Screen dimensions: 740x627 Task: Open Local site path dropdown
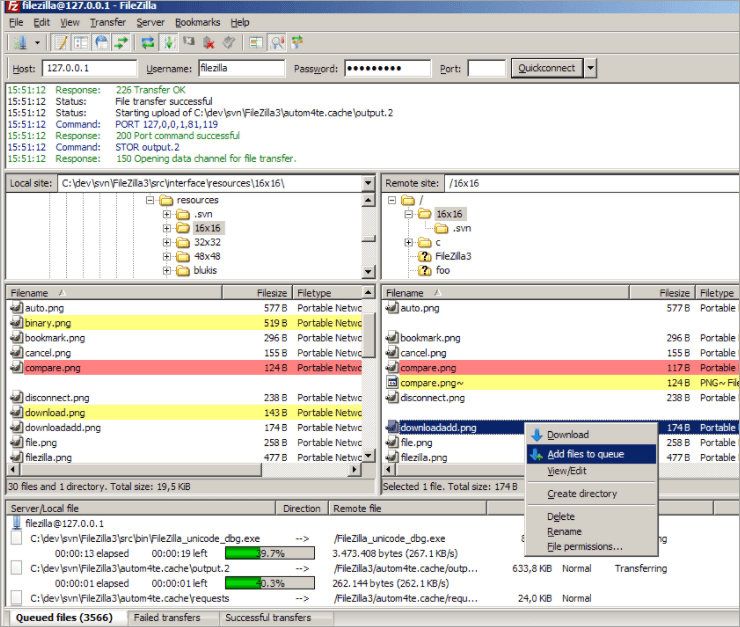tap(369, 183)
